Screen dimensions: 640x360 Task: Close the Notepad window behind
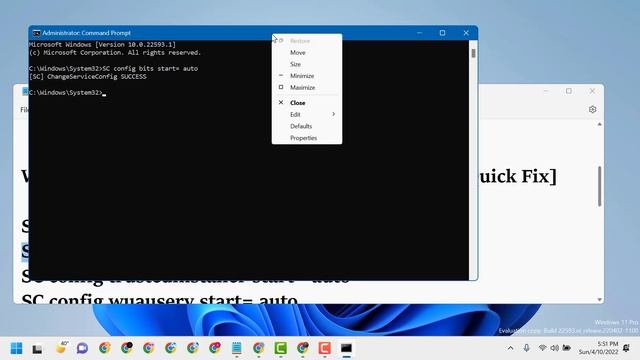592,91
